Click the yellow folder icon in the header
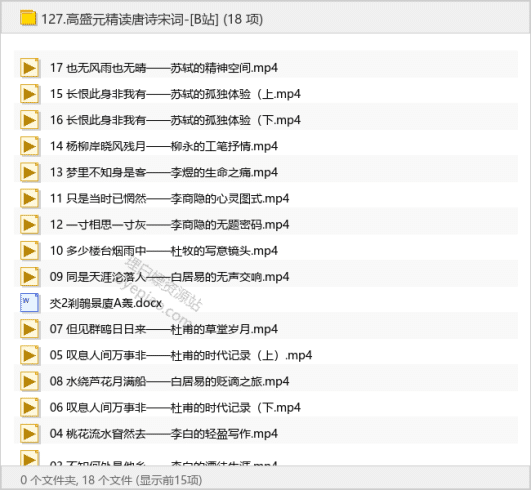Image resolution: width=531 pixels, height=490 pixels. tap(28, 18)
